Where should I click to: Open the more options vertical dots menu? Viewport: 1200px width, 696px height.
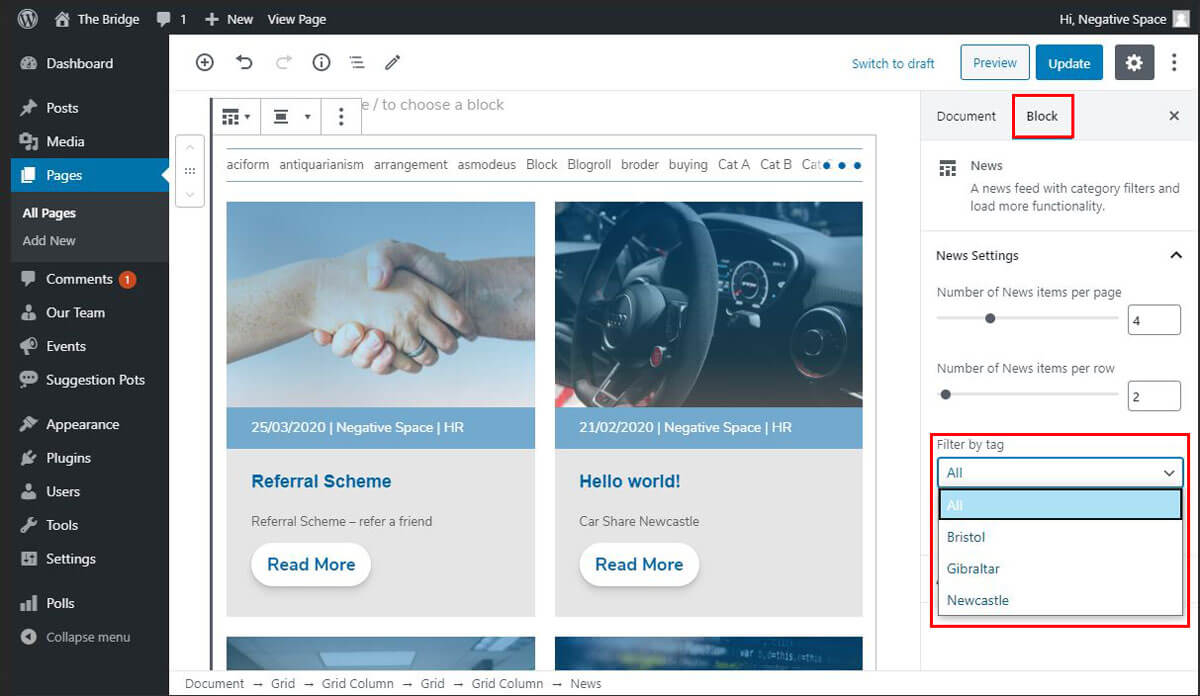click(x=1174, y=63)
